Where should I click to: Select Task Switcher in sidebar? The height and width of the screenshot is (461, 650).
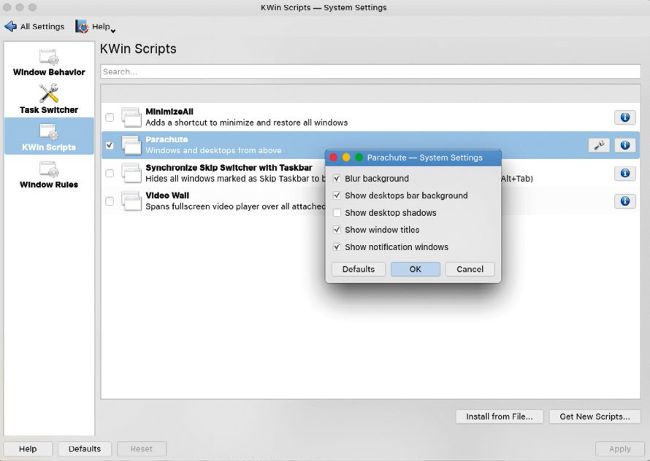point(49,98)
